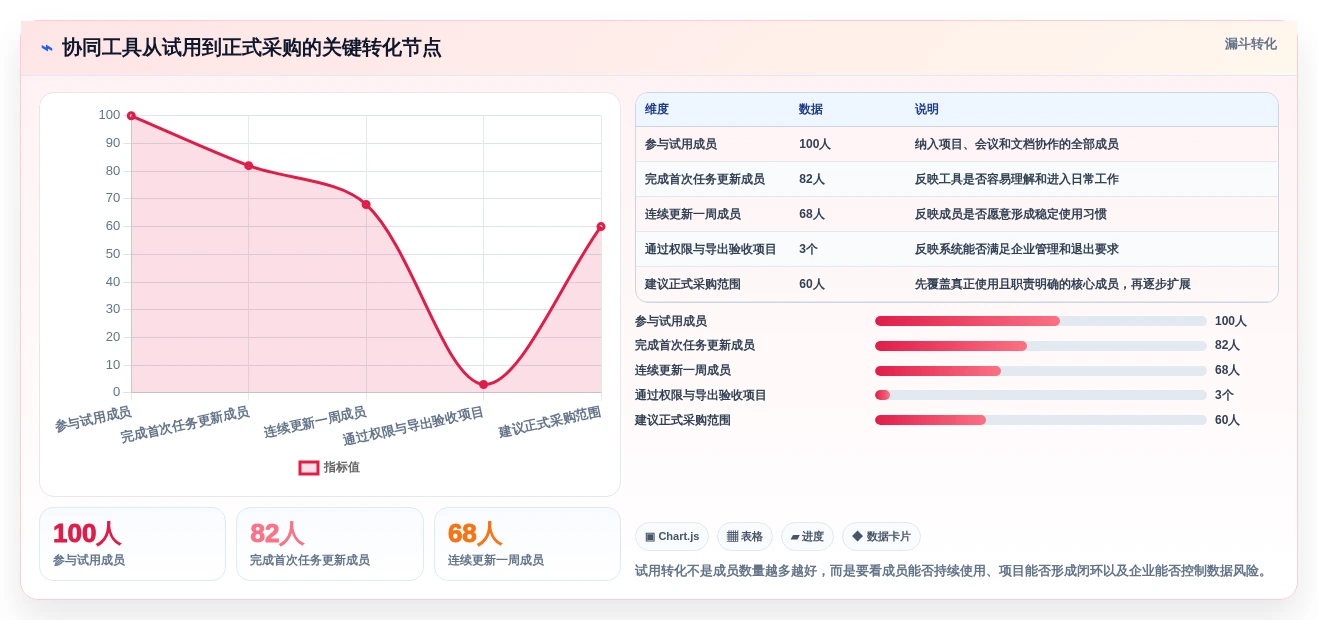Click the 60人 table value
Viewport: 1318px width, 620px height.
point(812,284)
